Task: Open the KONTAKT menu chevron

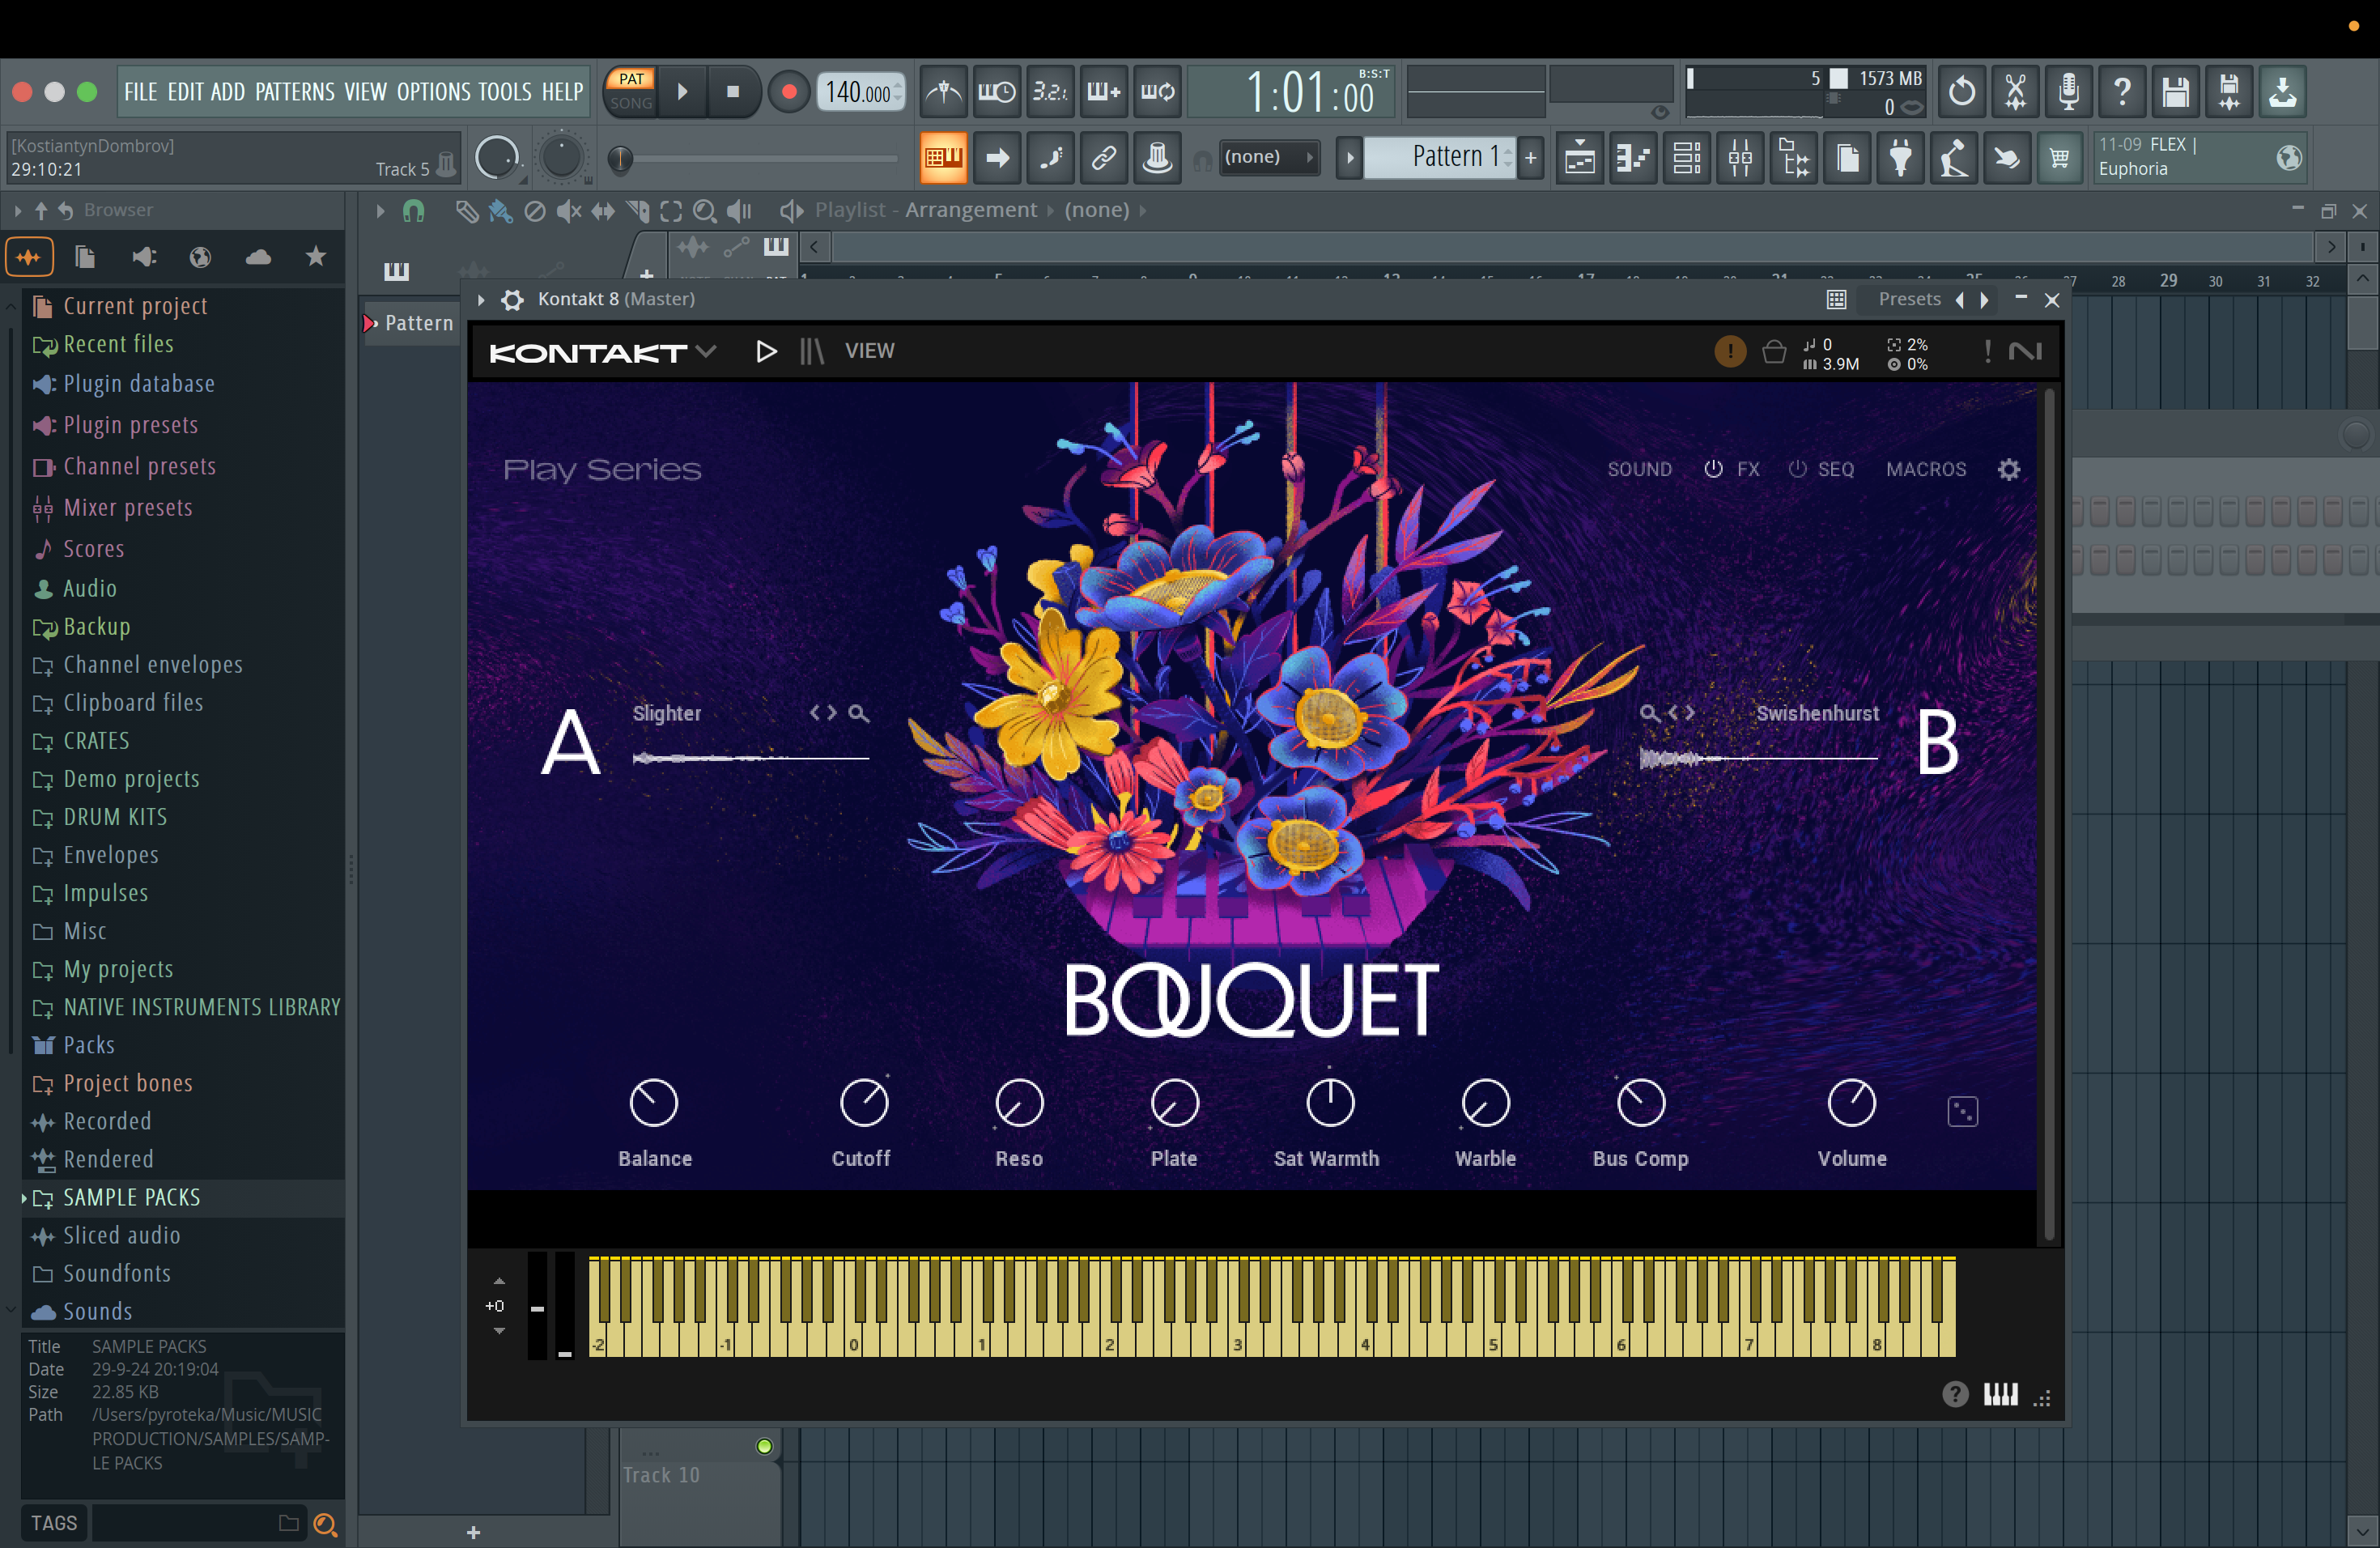Action: (x=709, y=351)
